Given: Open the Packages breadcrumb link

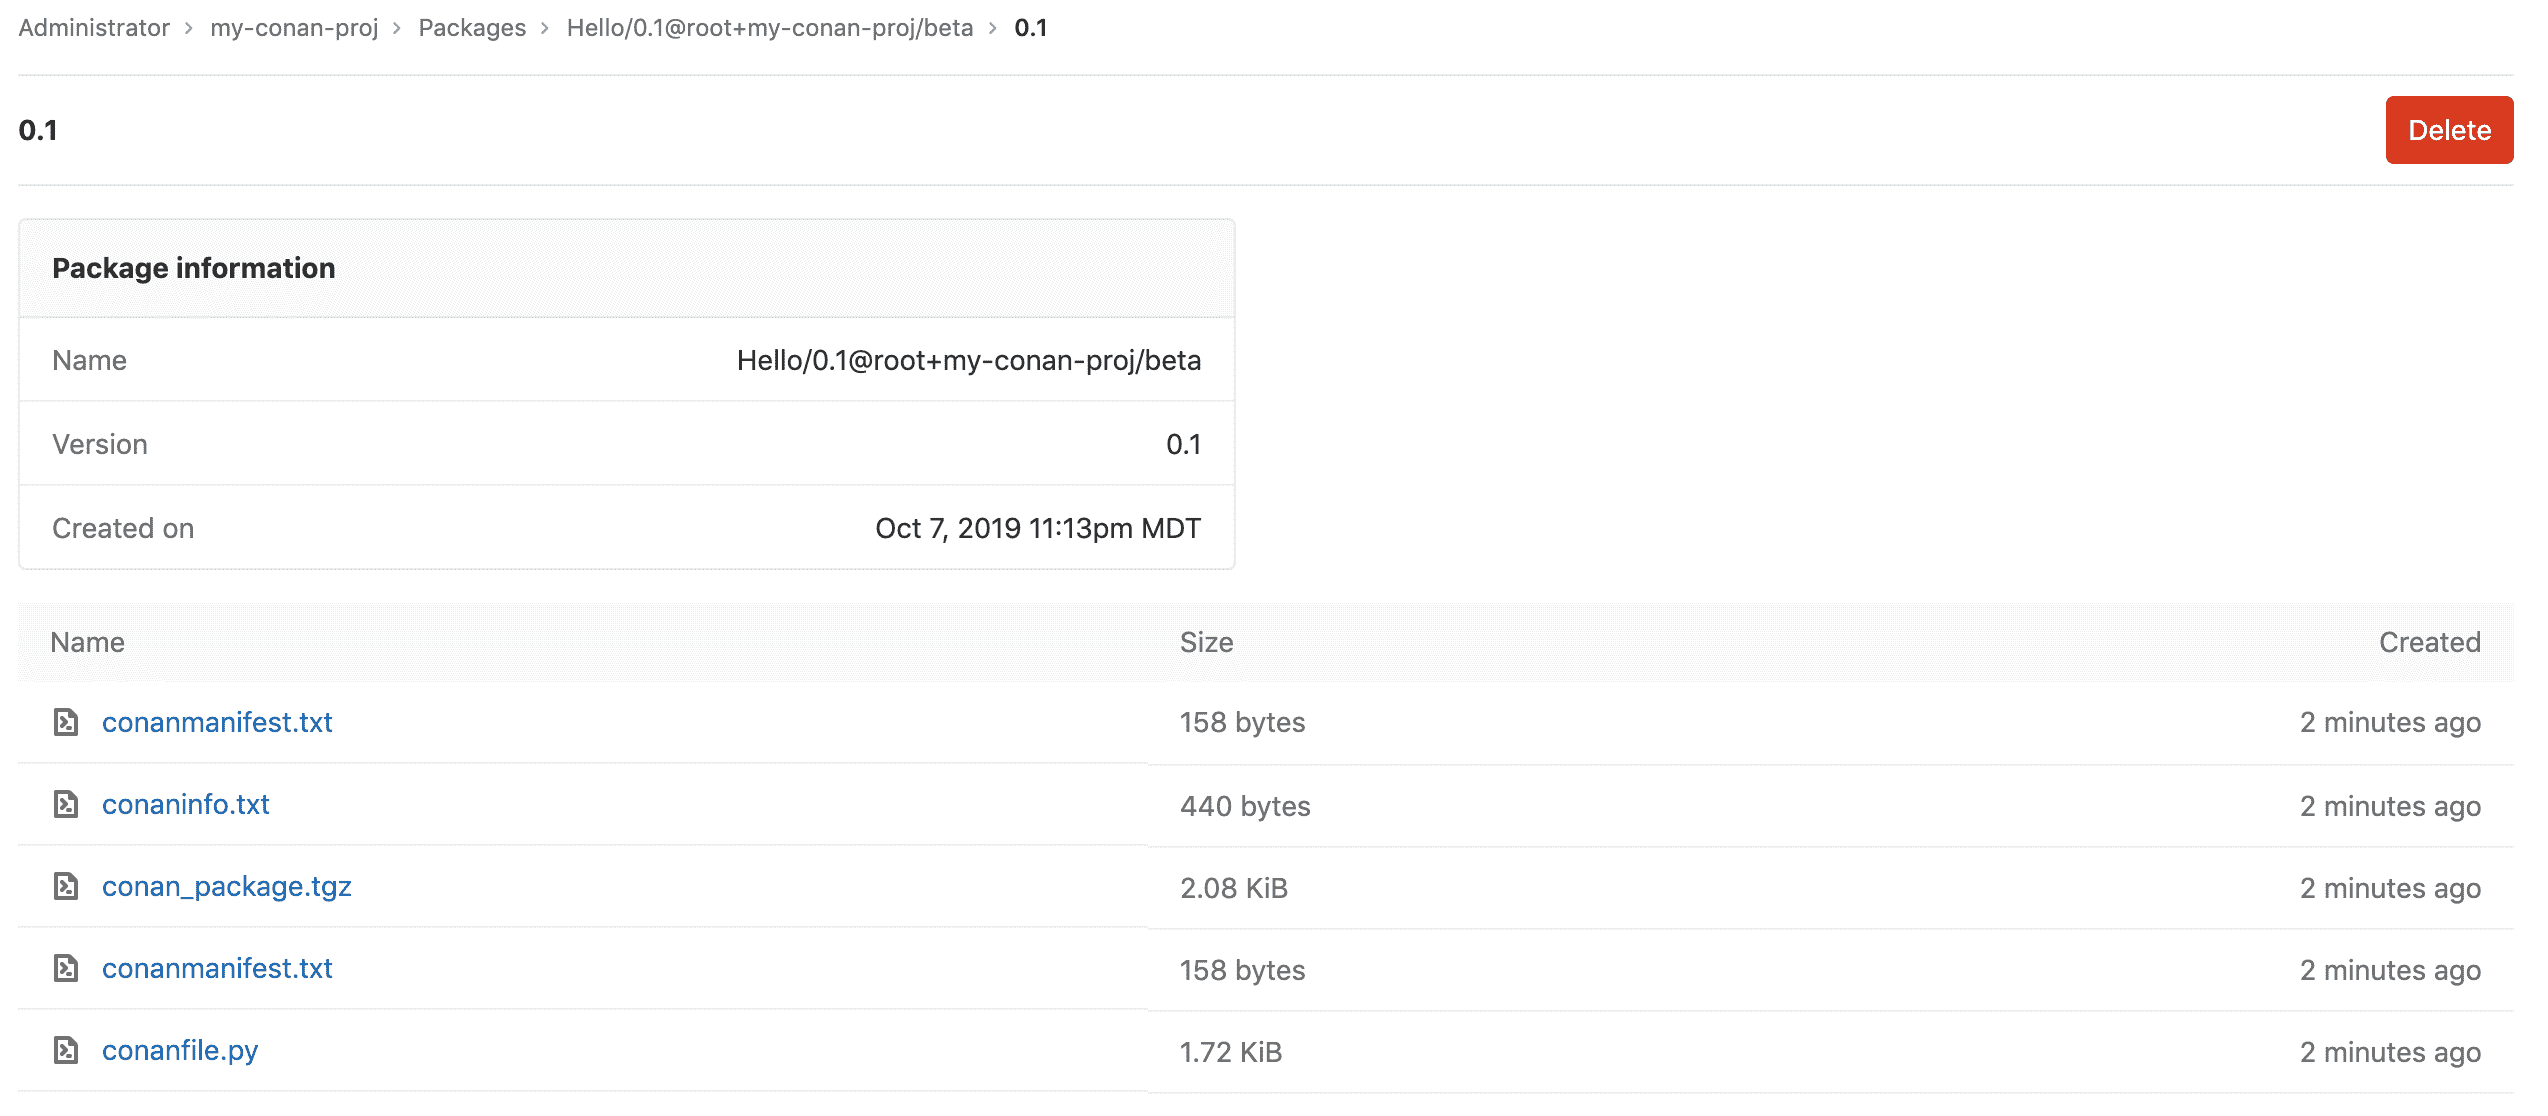Looking at the screenshot, I should click(x=471, y=27).
